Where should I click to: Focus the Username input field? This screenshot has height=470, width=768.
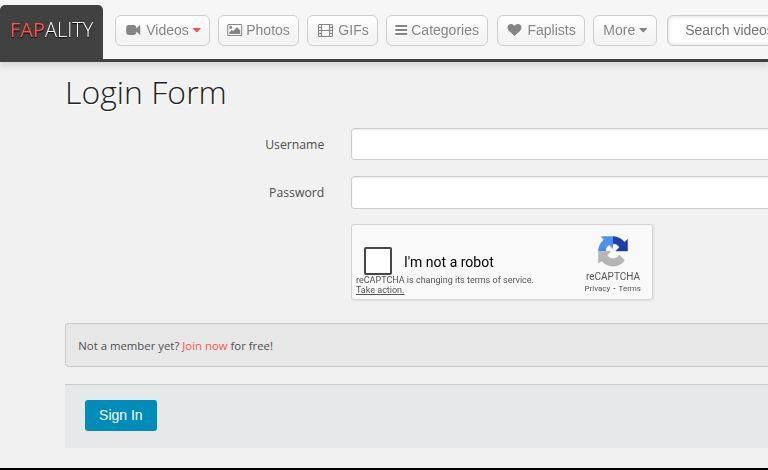click(559, 144)
